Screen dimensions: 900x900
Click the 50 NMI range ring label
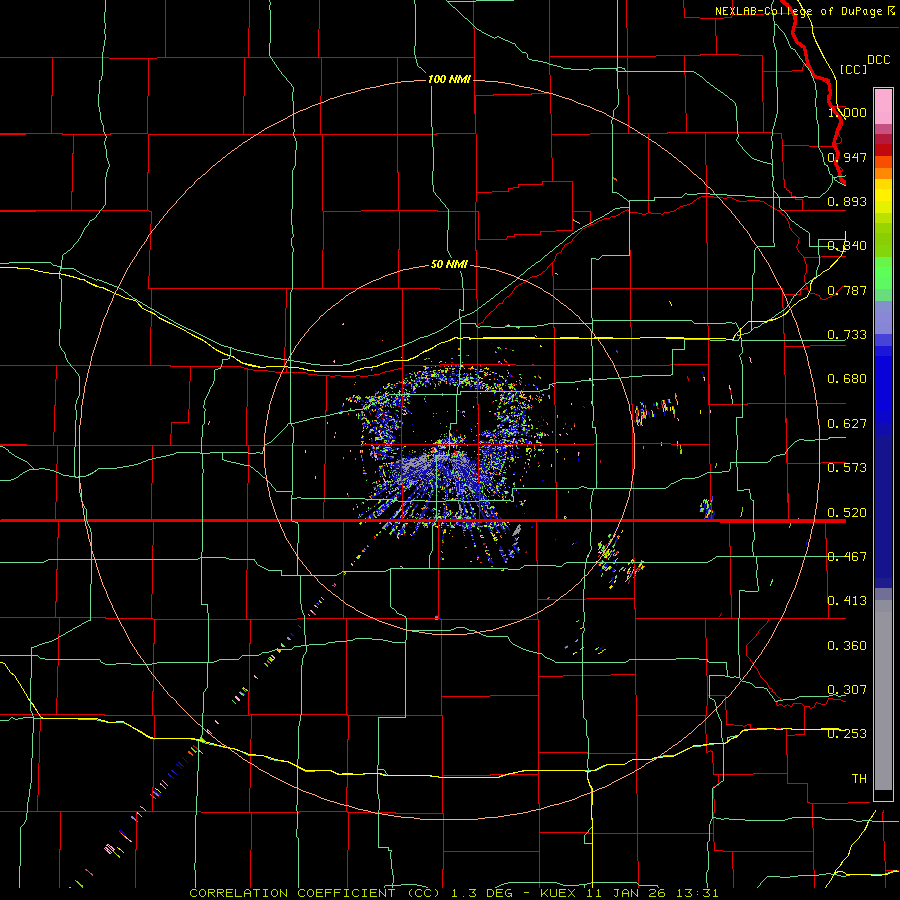pyautogui.click(x=449, y=264)
